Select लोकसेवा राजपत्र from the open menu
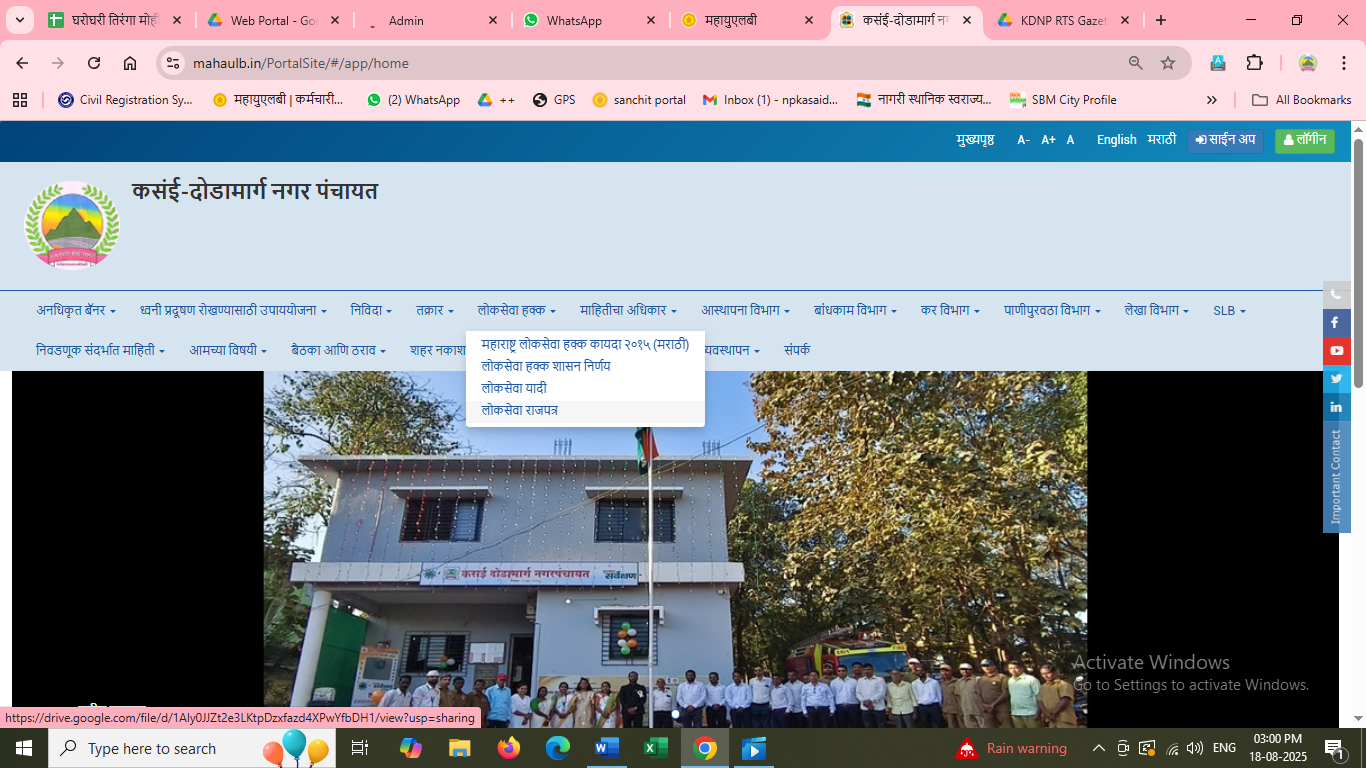 tap(520, 410)
